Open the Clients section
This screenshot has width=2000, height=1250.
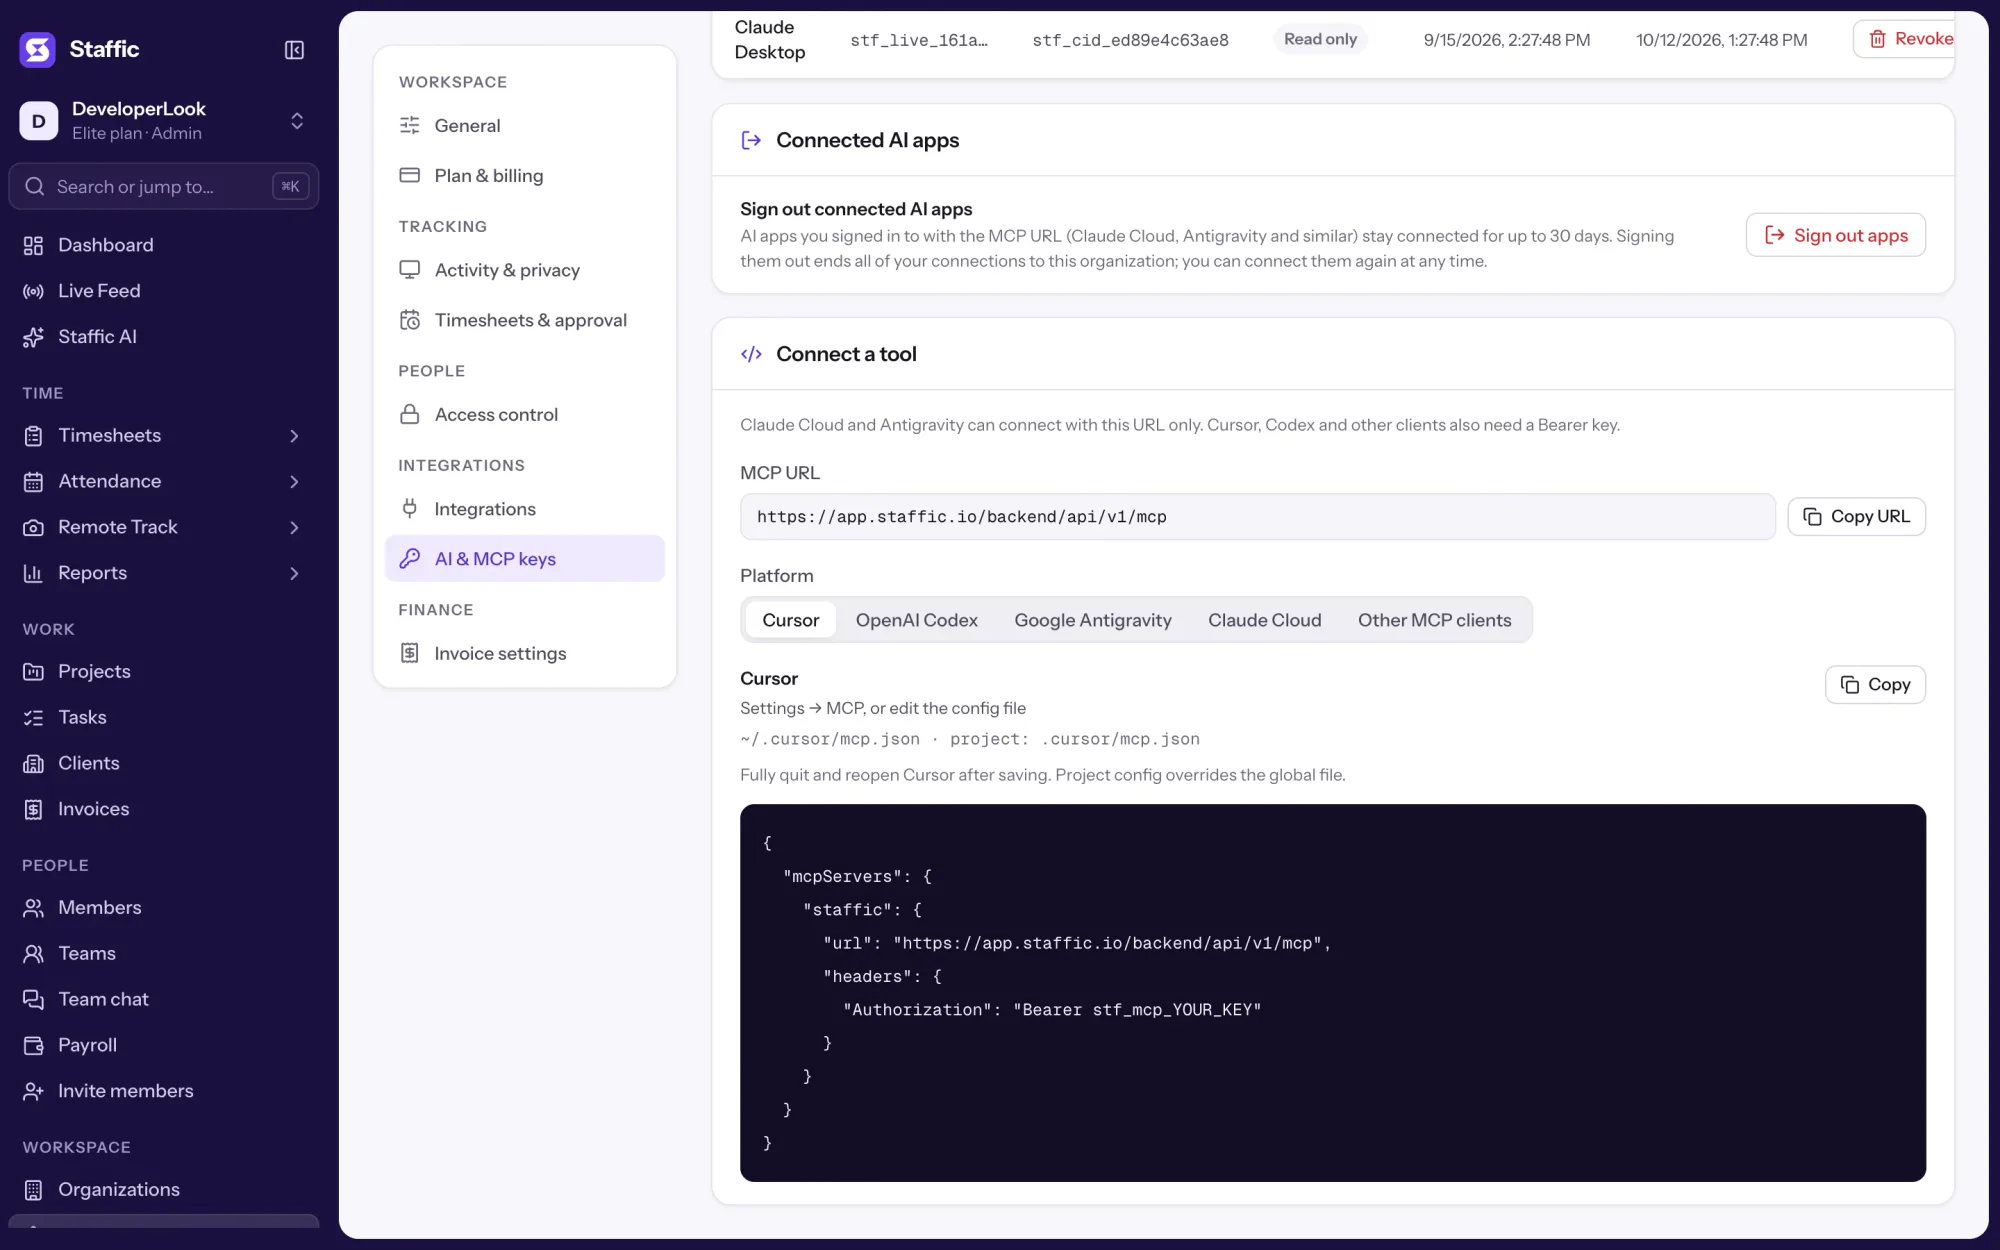[163, 763]
